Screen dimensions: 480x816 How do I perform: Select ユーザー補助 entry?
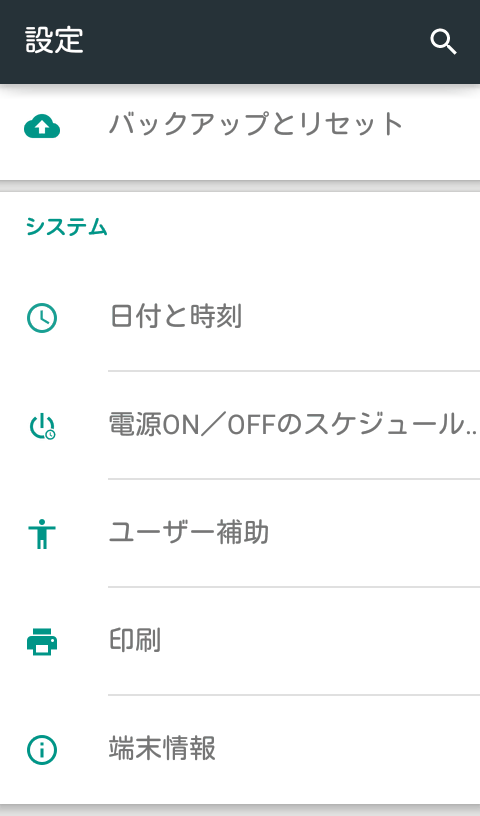(240, 533)
